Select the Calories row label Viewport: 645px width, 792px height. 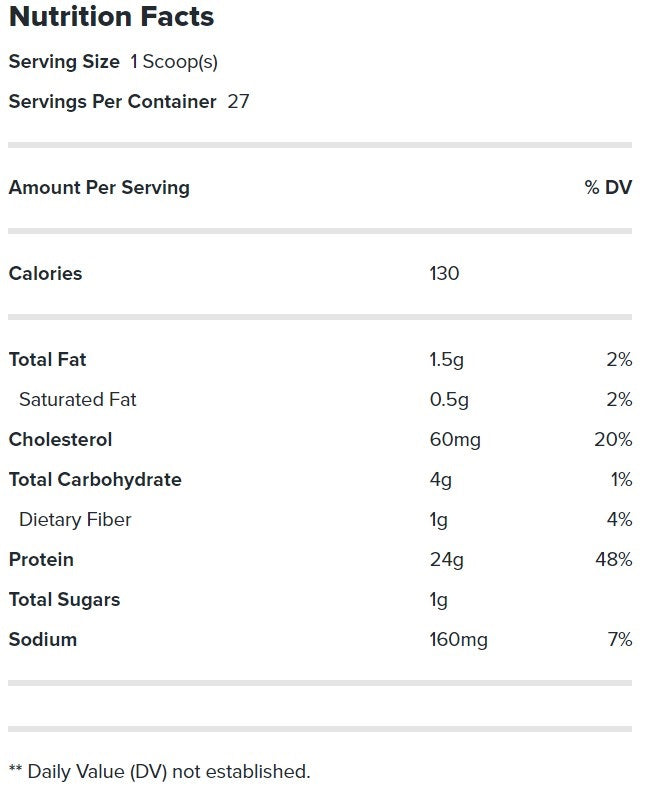tap(45, 273)
